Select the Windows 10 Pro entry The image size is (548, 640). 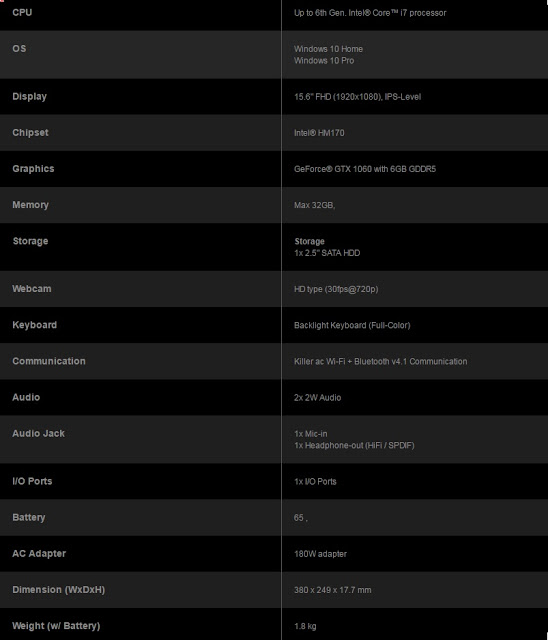point(324,61)
